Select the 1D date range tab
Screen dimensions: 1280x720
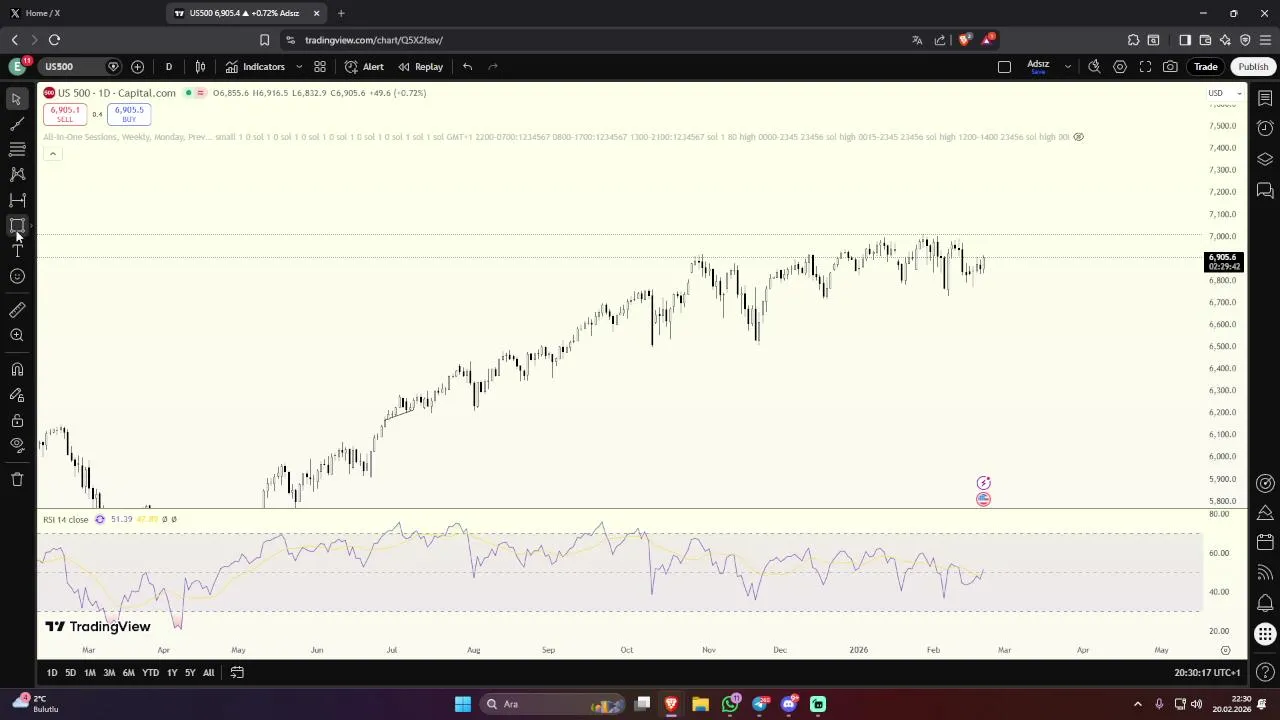coord(52,673)
